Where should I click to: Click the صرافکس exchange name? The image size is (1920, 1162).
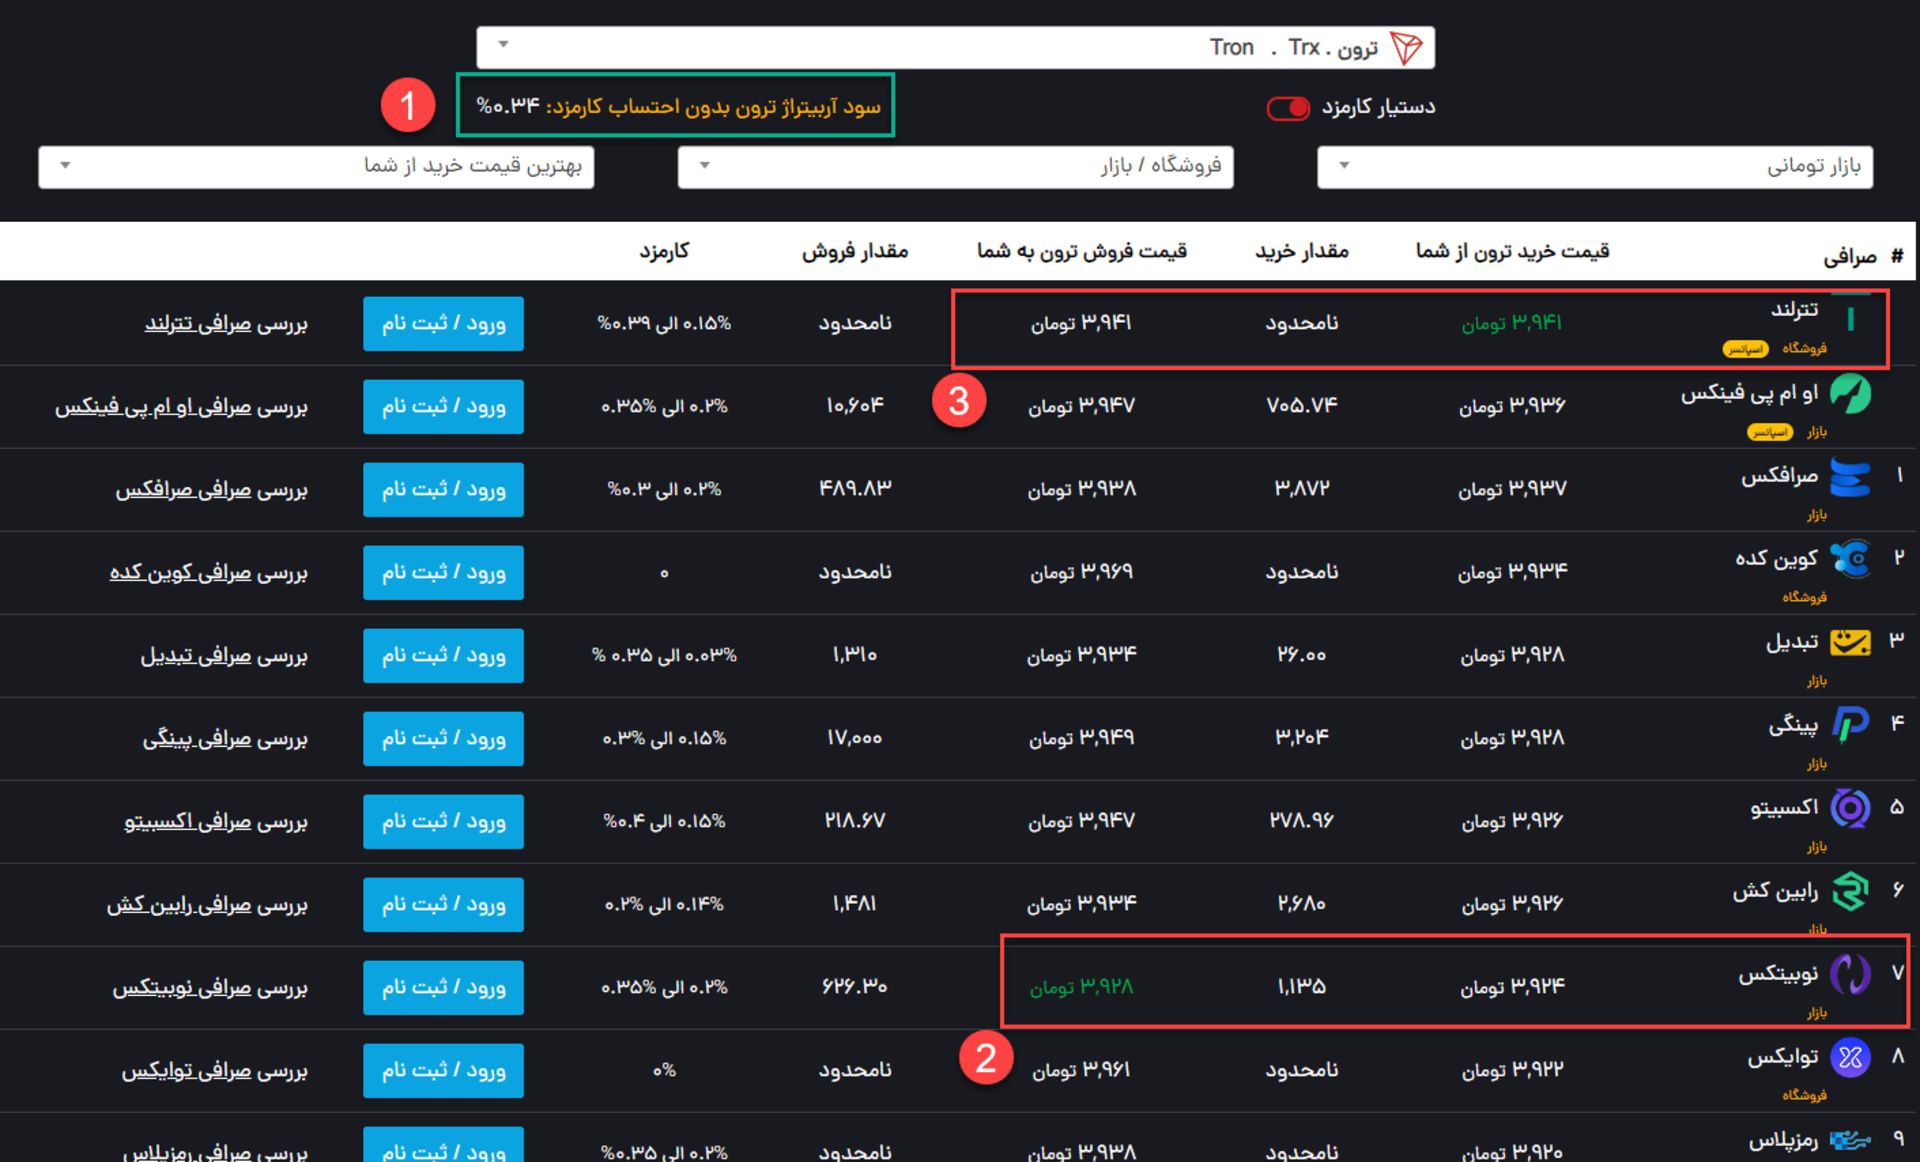click(1779, 476)
